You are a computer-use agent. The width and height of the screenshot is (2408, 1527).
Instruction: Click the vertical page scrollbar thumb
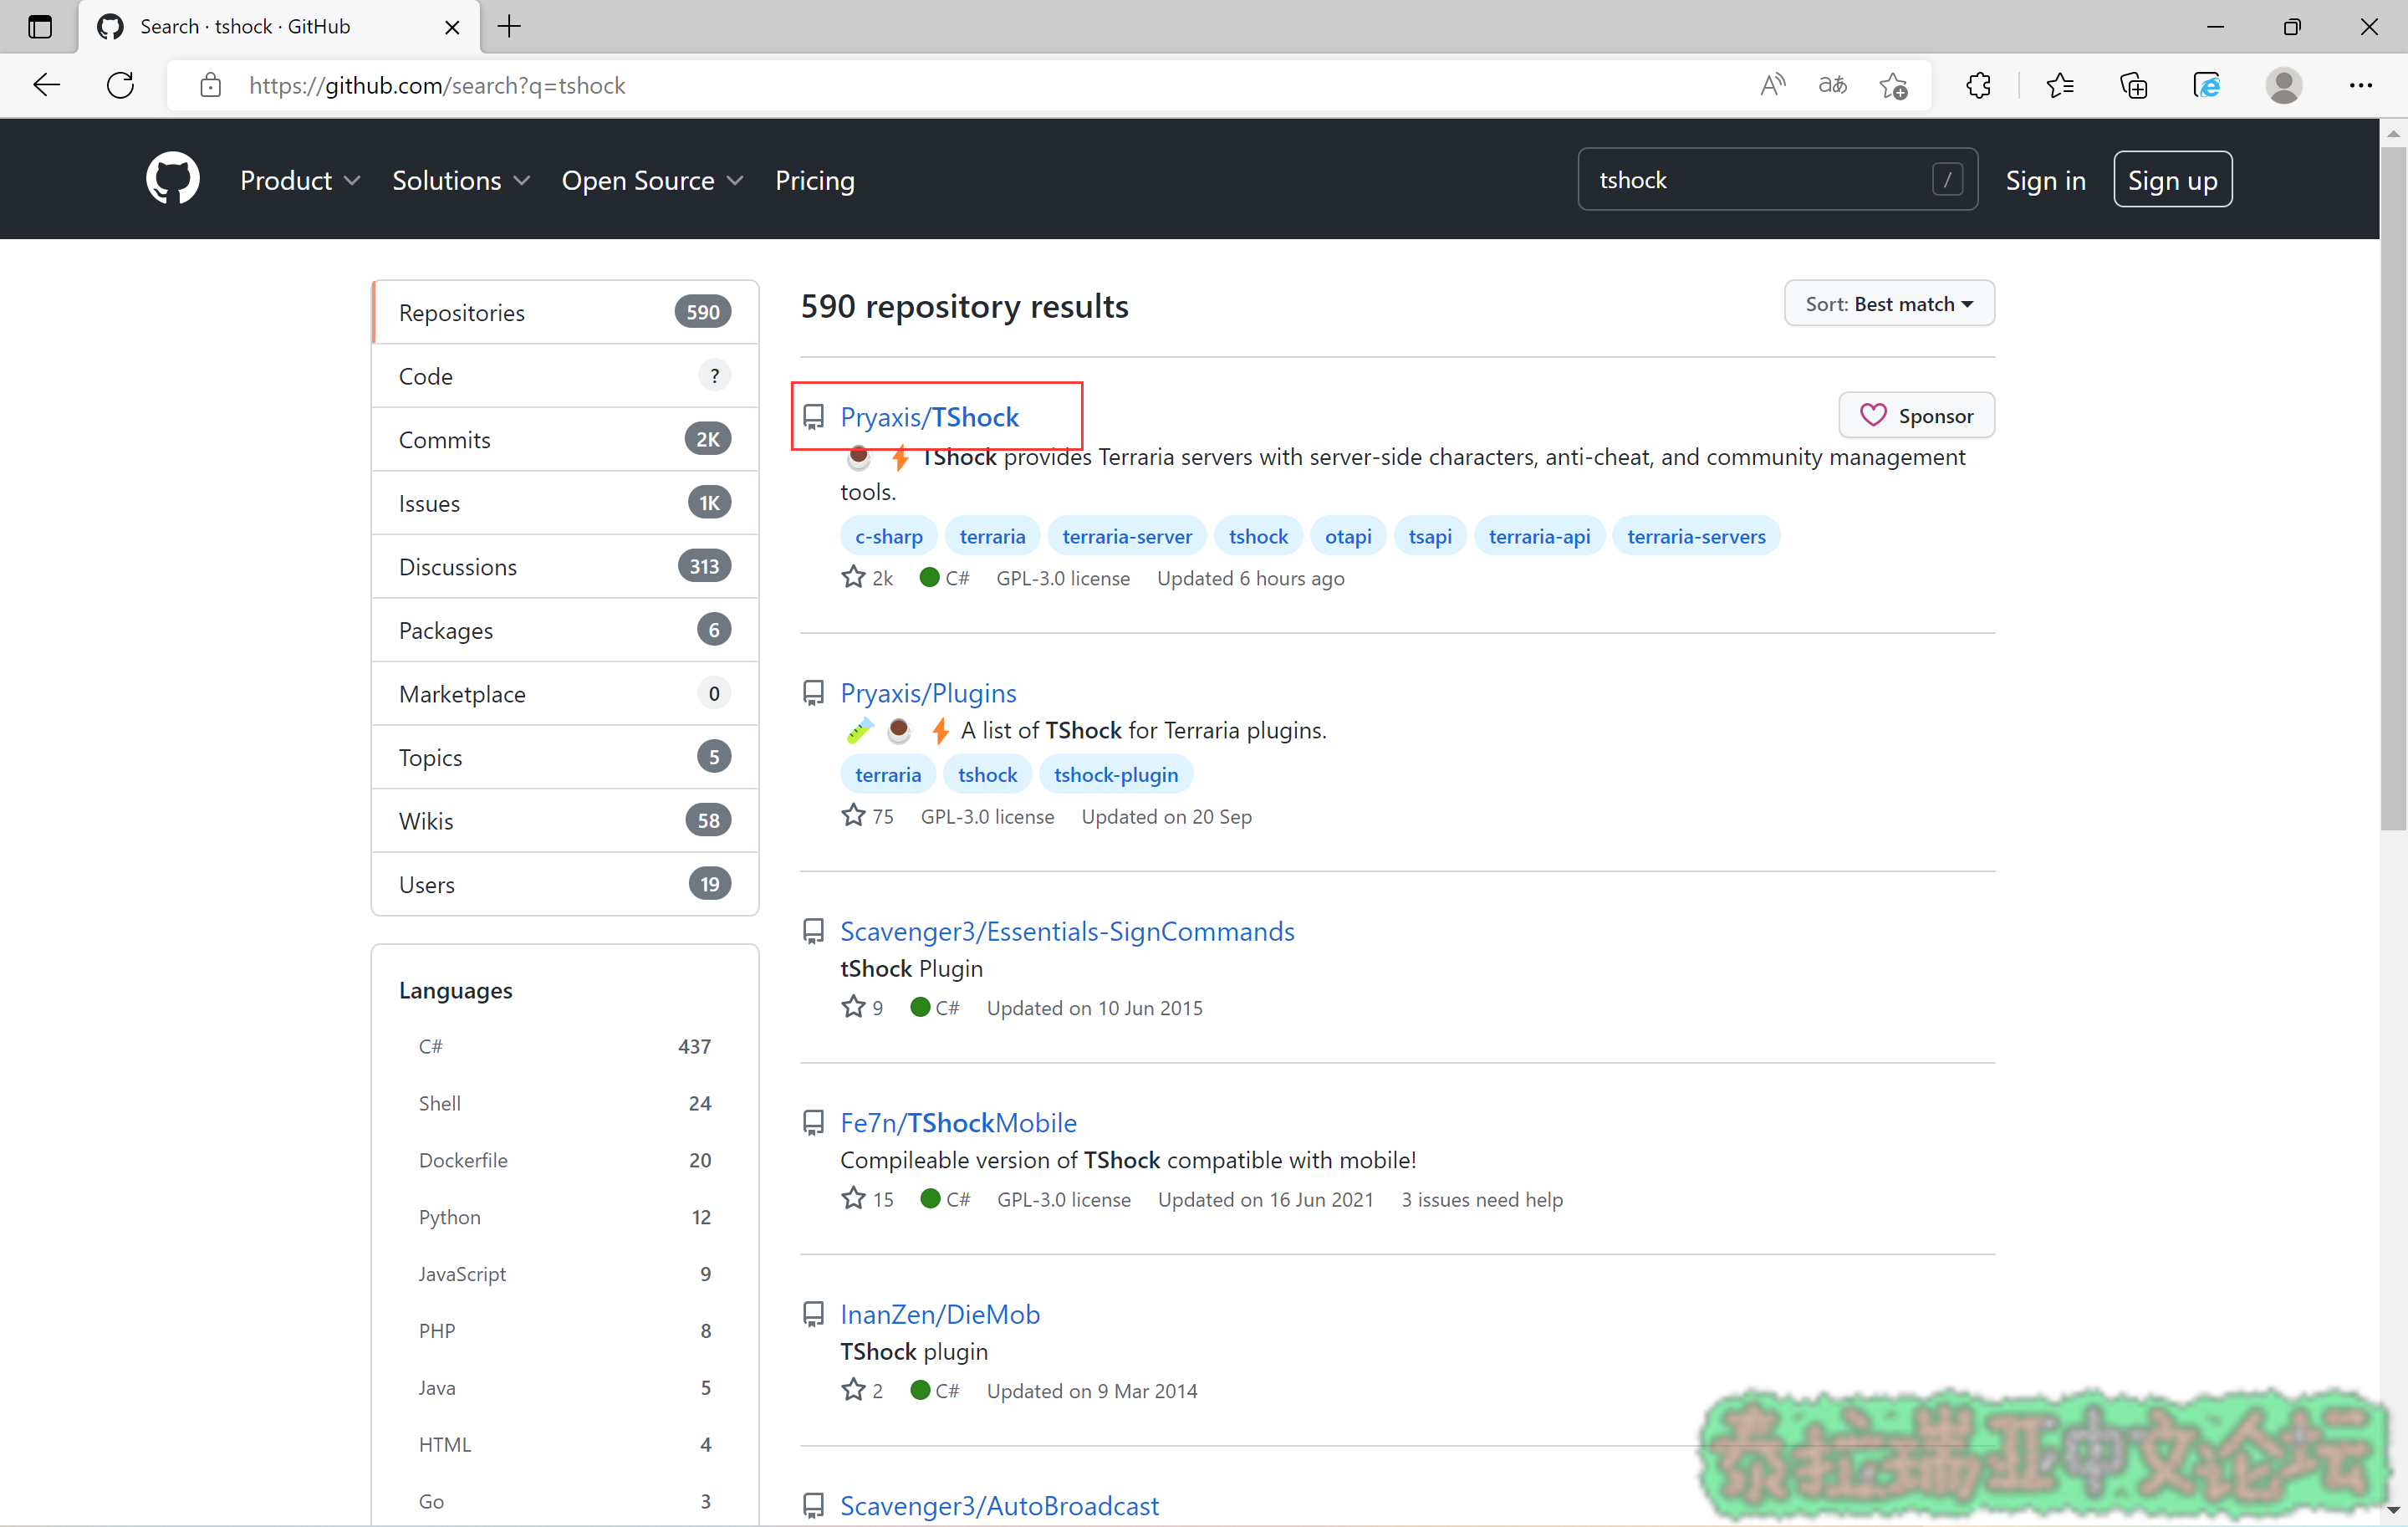point(2393,490)
